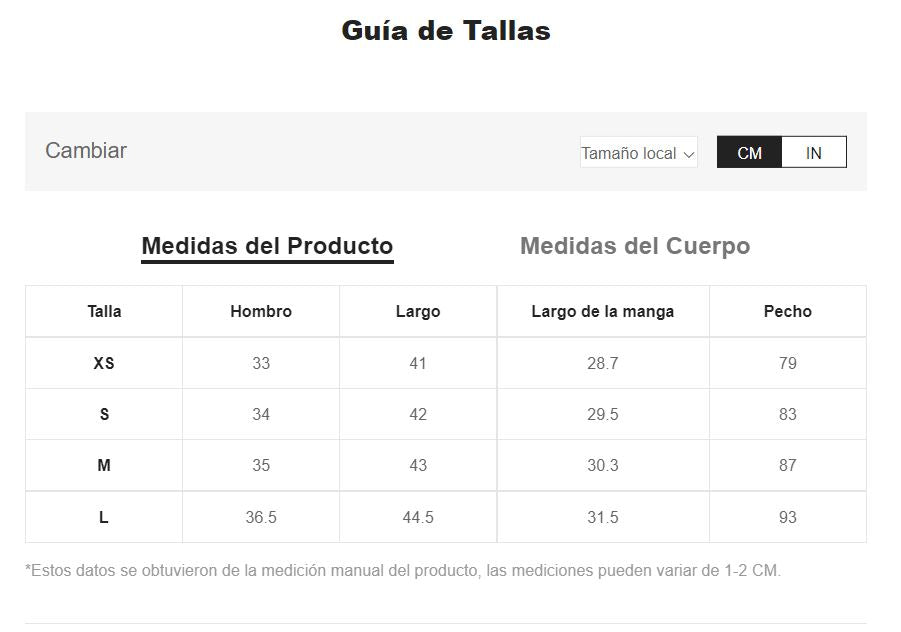
Task: Click the Largo column header
Action: point(418,311)
